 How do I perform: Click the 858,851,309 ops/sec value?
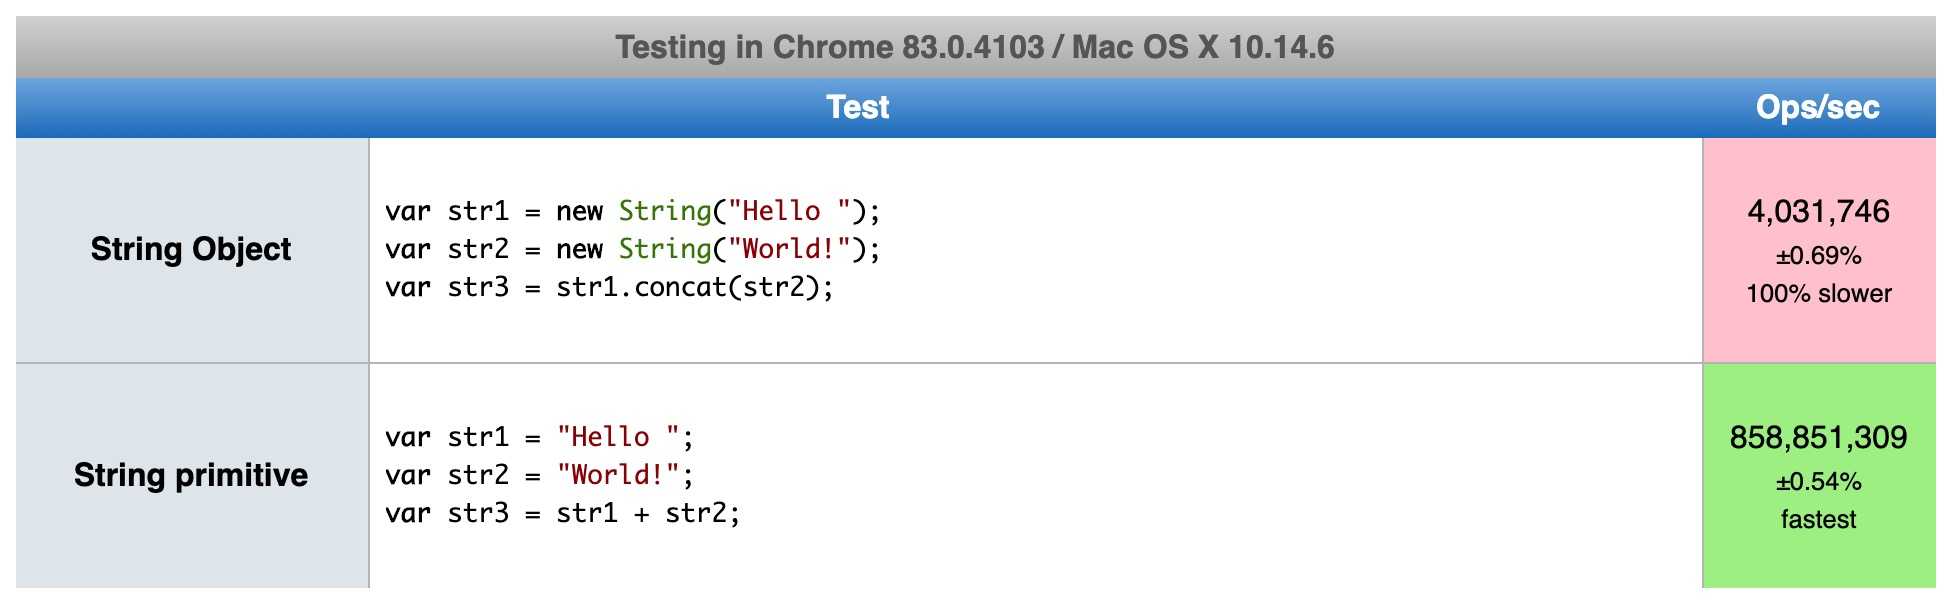pos(1818,437)
